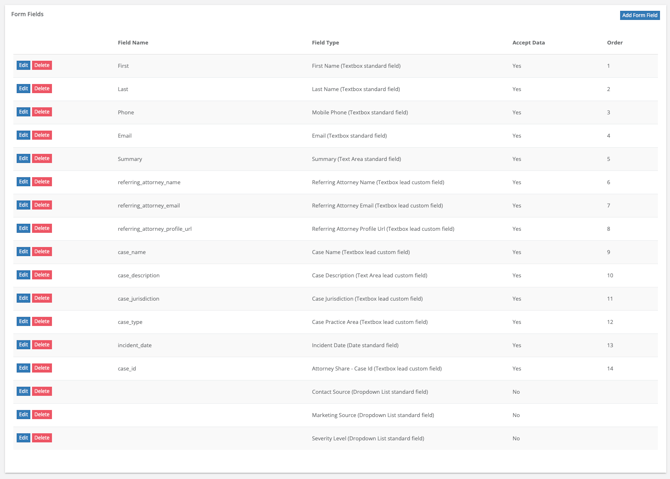Viewport: 670px width, 479px height.
Task: Delete the Marketing Source dropdown field
Action: point(42,414)
